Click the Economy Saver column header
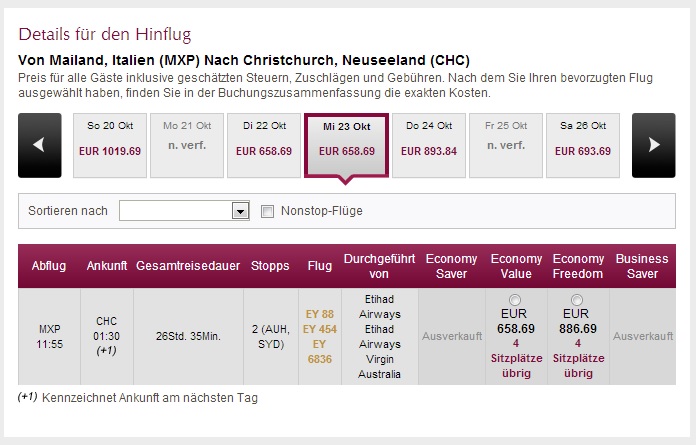The image size is (696, 445). [x=451, y=266]
